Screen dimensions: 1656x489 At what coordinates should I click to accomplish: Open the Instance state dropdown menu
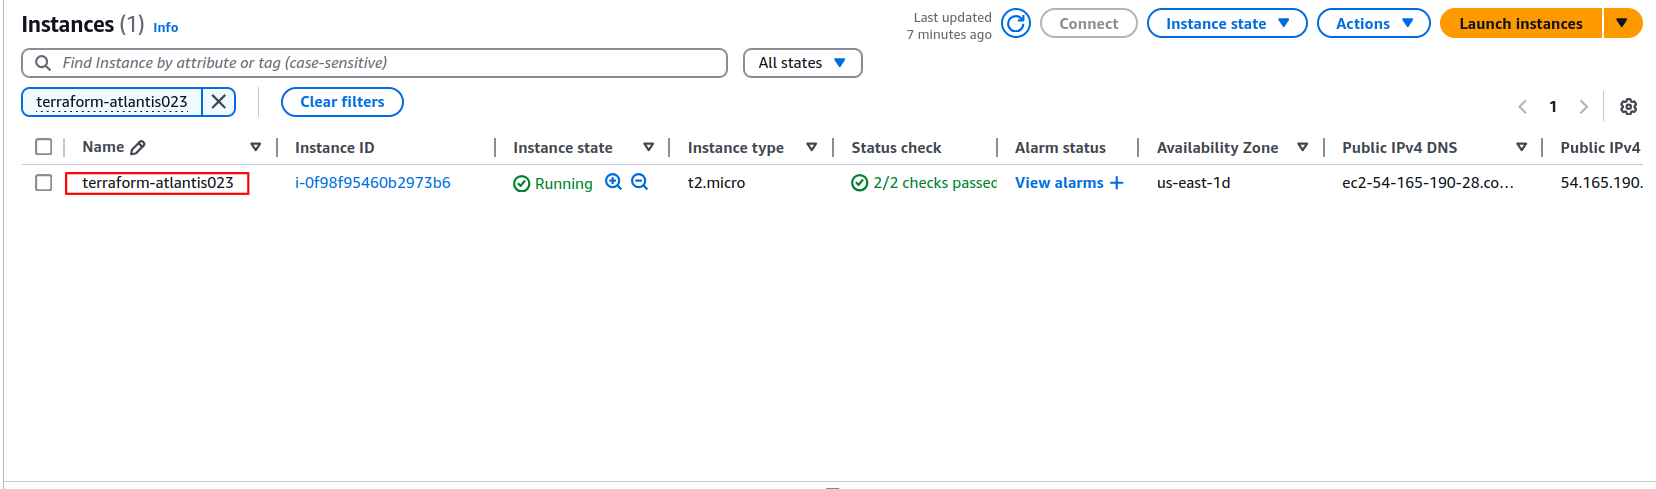coord(1227,23)
